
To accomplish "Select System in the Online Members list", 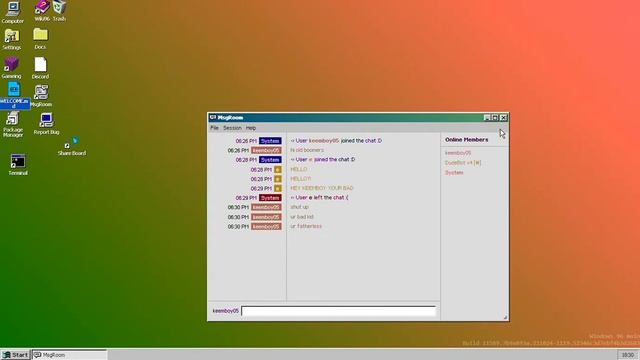I will click(x=454, y=173).
